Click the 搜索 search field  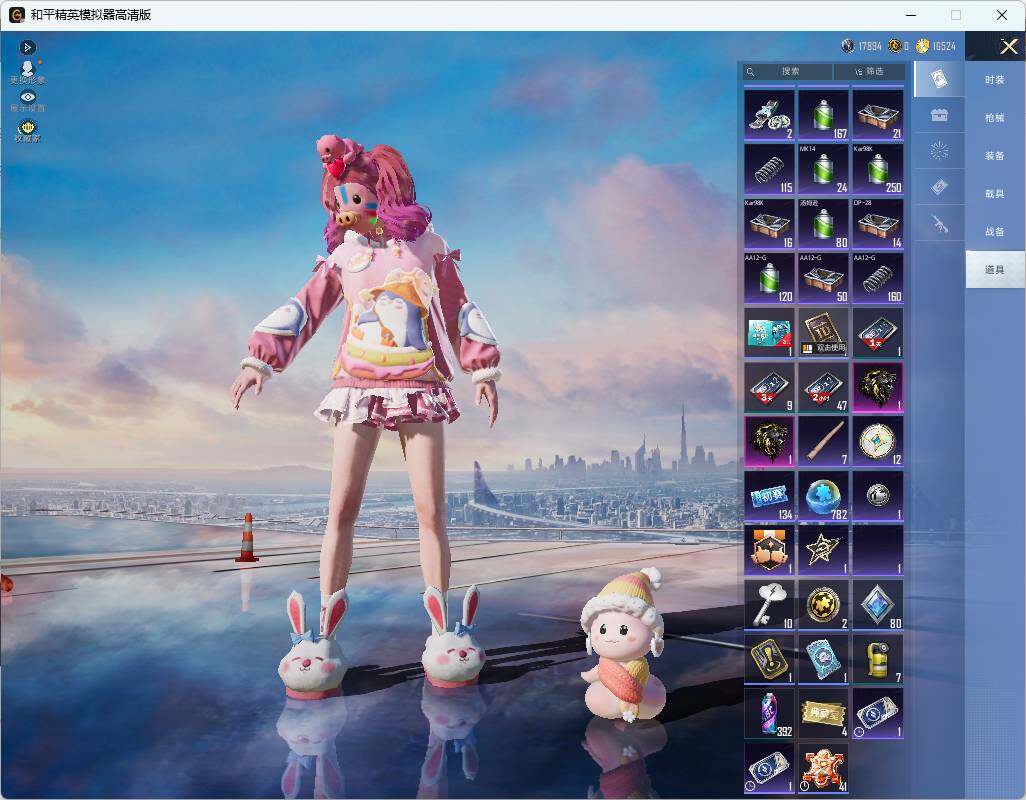(x=788, y=71)
